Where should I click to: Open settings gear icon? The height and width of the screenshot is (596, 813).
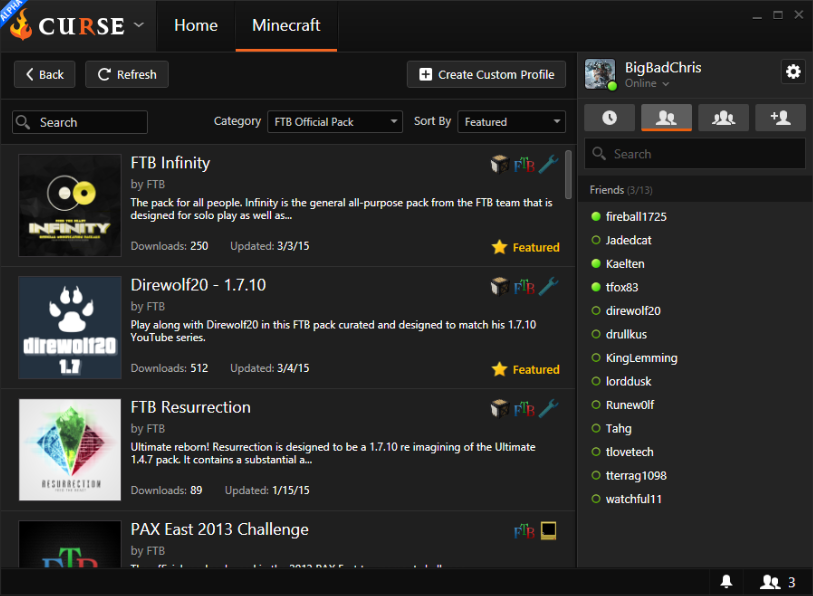click(793, 72)
